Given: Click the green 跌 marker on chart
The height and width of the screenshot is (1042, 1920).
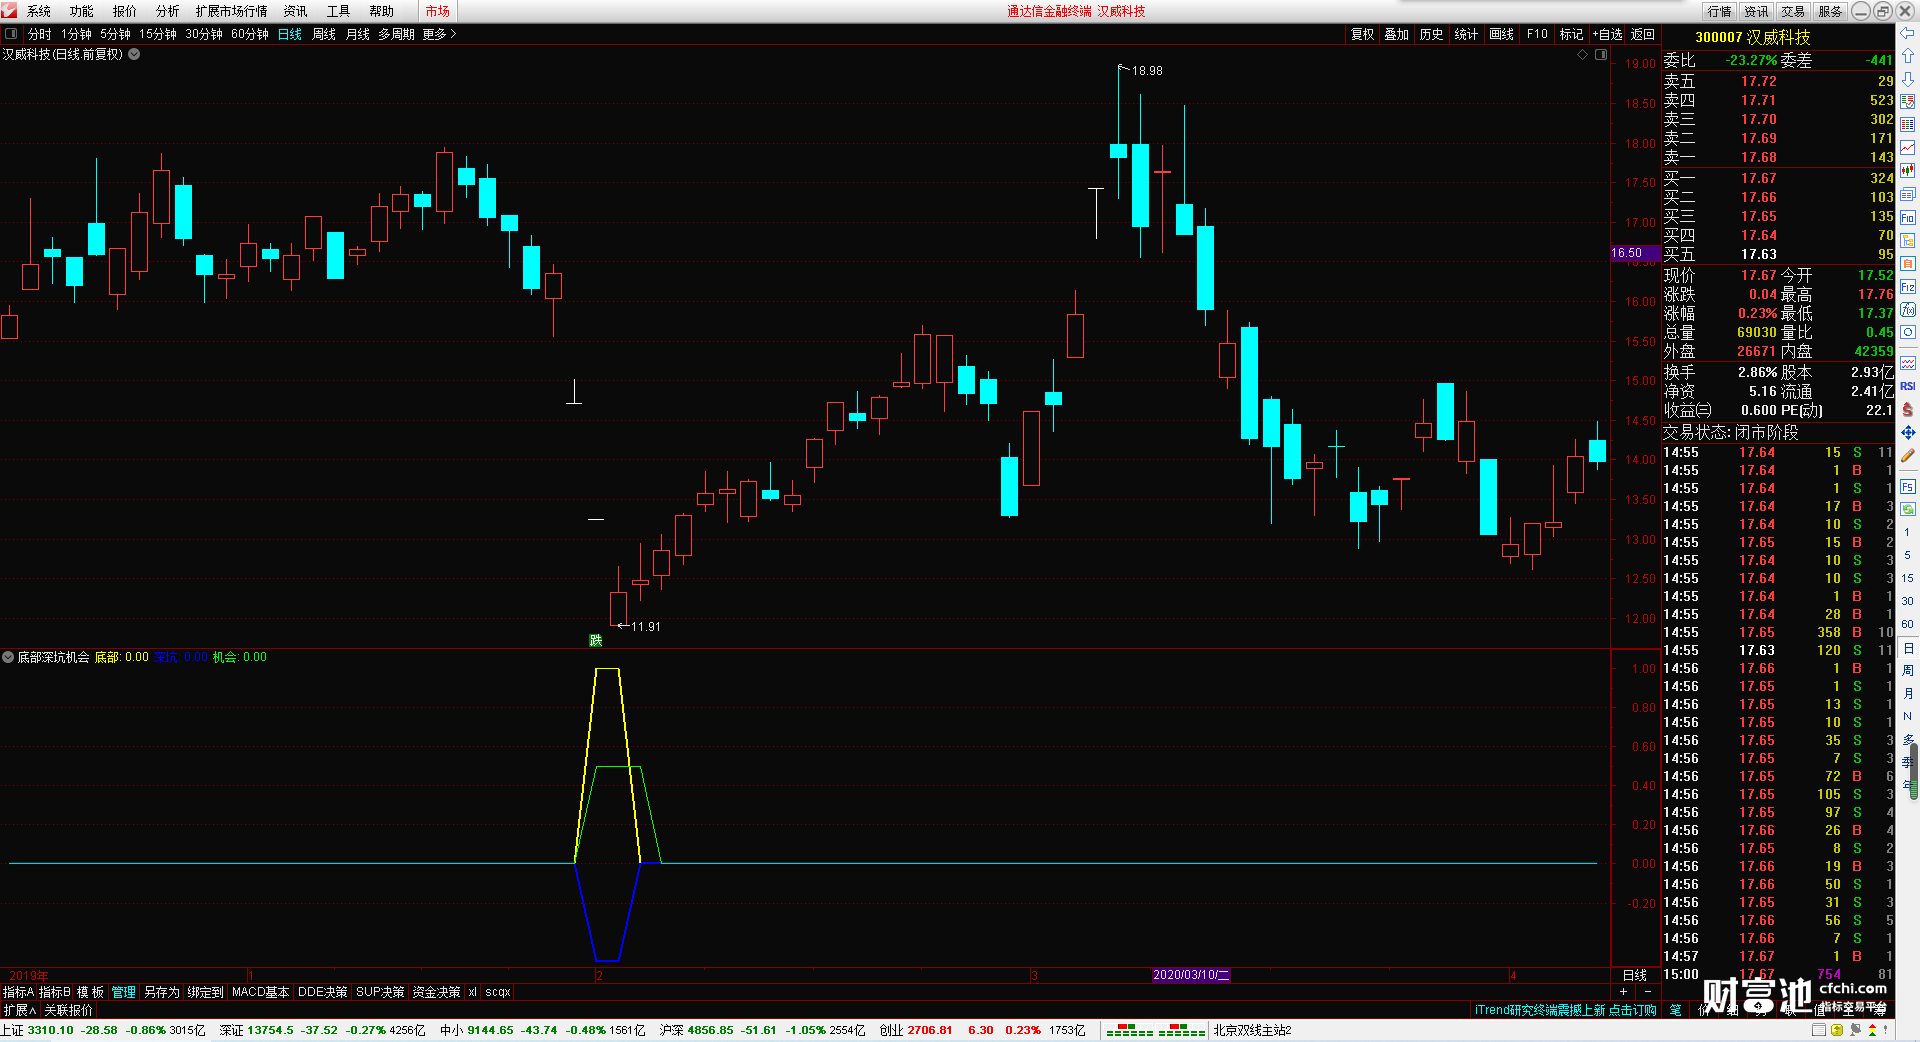Looking at the screenshot, I should (596, 641).
